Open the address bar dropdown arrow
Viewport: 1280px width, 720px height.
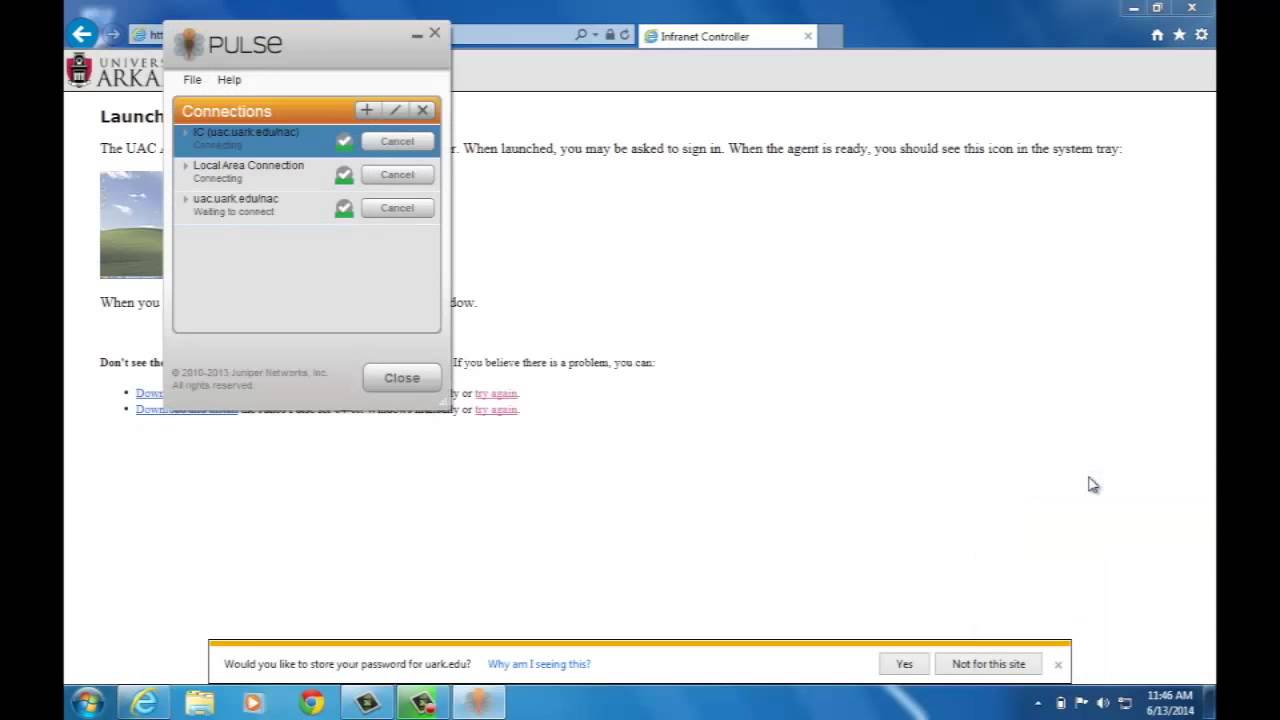click(x=595, y=35)
